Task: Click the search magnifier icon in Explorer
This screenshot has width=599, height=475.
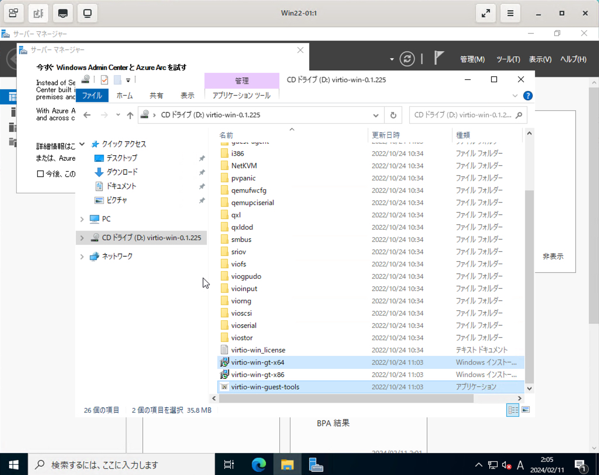Action: (x=519, y=115)
